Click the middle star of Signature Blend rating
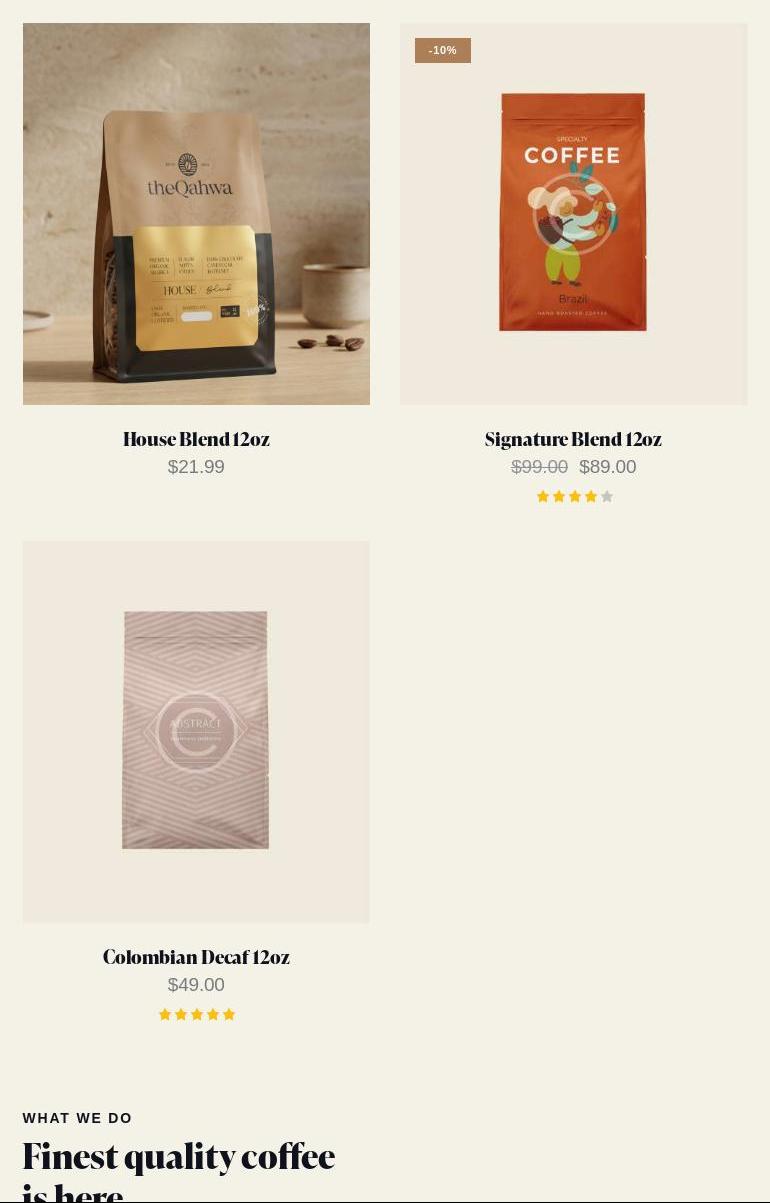This screenshot has height=1203, width=770. [x=575, y=497]
